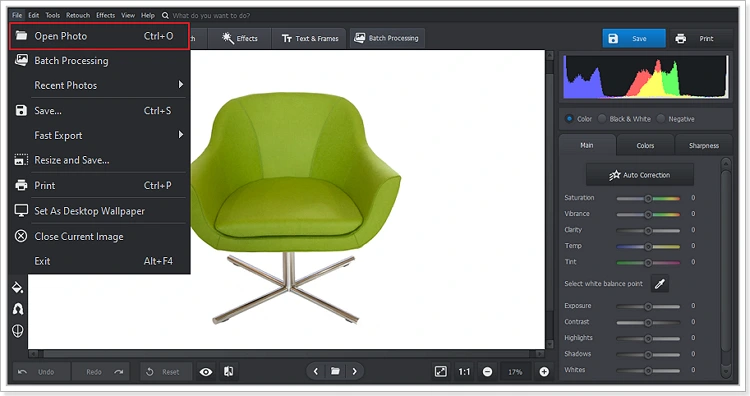Screen dimensions: 750x396
Task: Click the Exposure slider handle
Action: pos(648,307)
